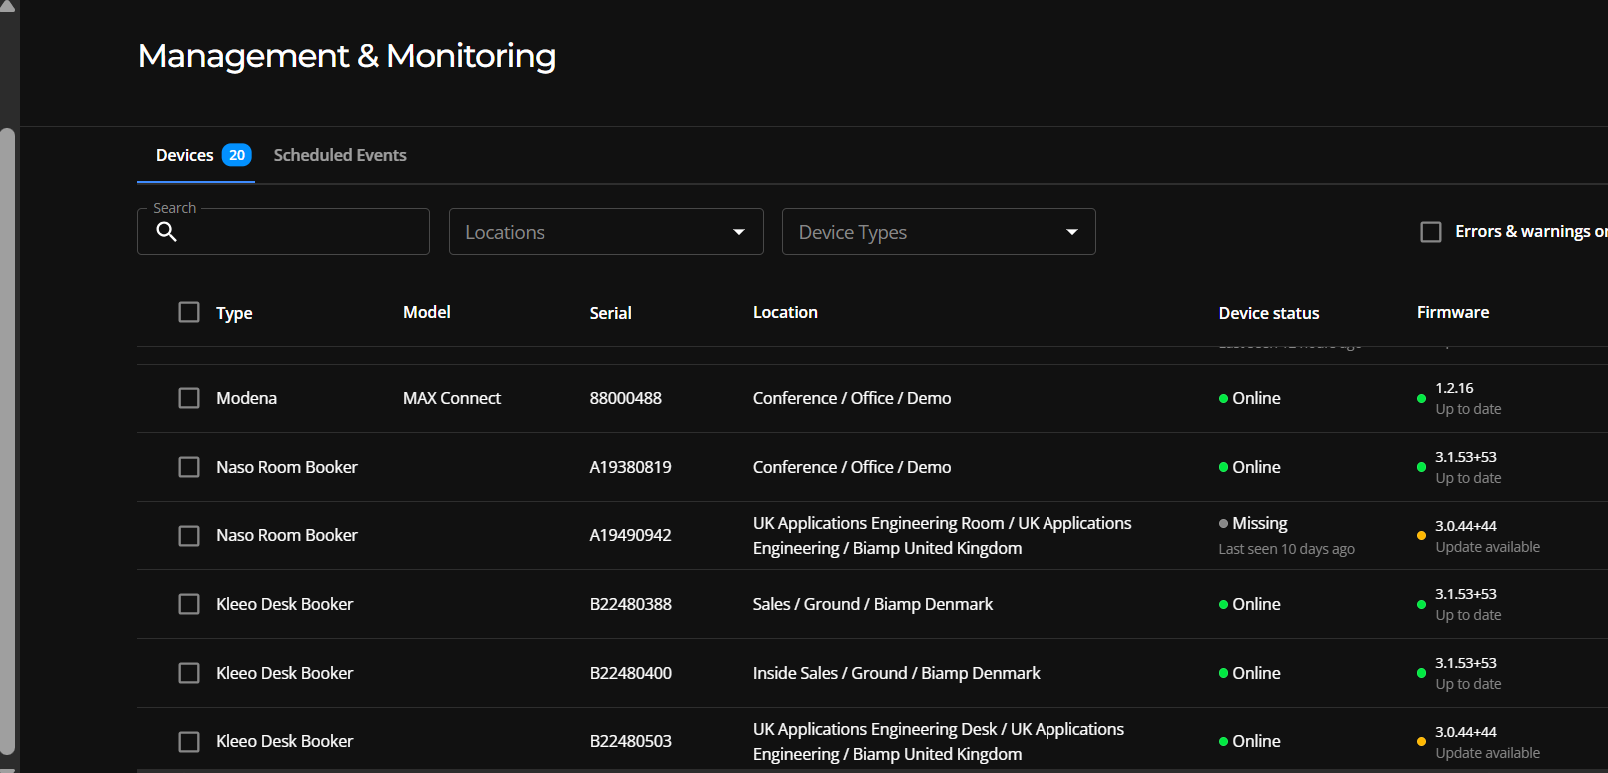Click the Missing status text

tap(1260, 523)
